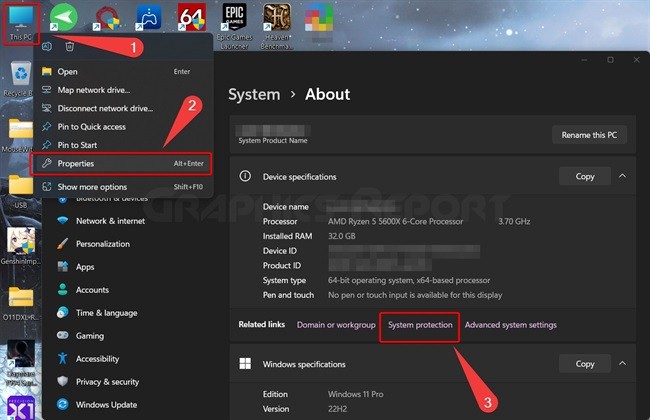Open the System protection link
Screen dimensions: 650x420
pyautogui.click(x=420, y=325)
